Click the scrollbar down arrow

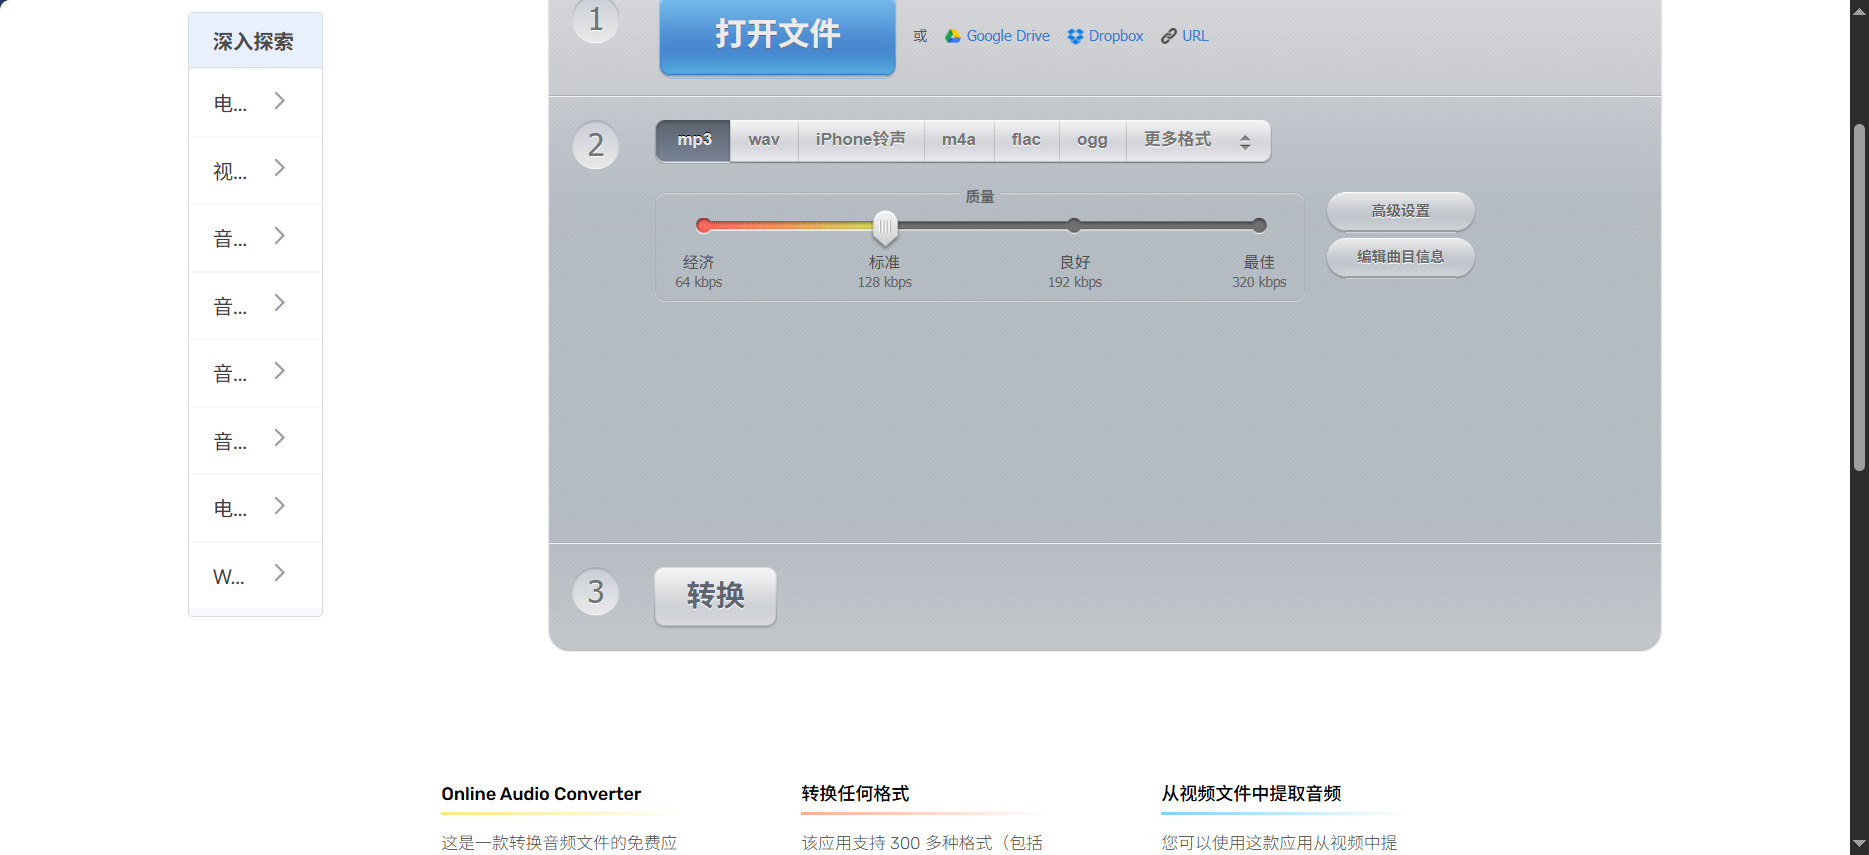[1859, 845]
